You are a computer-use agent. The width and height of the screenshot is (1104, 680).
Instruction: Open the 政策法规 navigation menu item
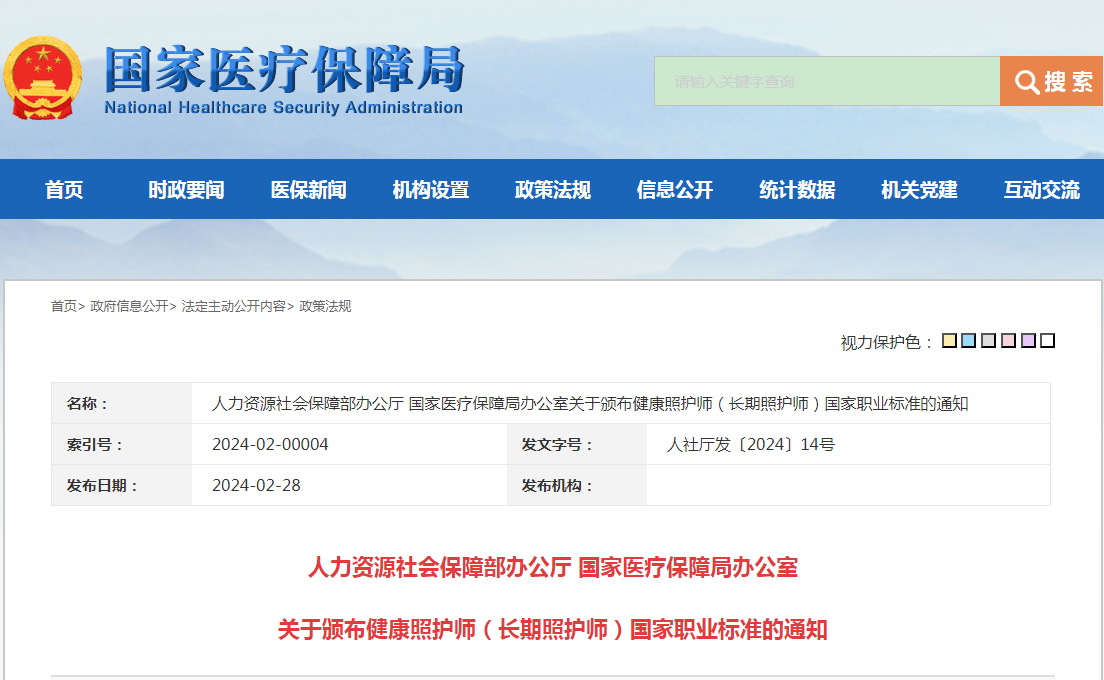point(553,189)
